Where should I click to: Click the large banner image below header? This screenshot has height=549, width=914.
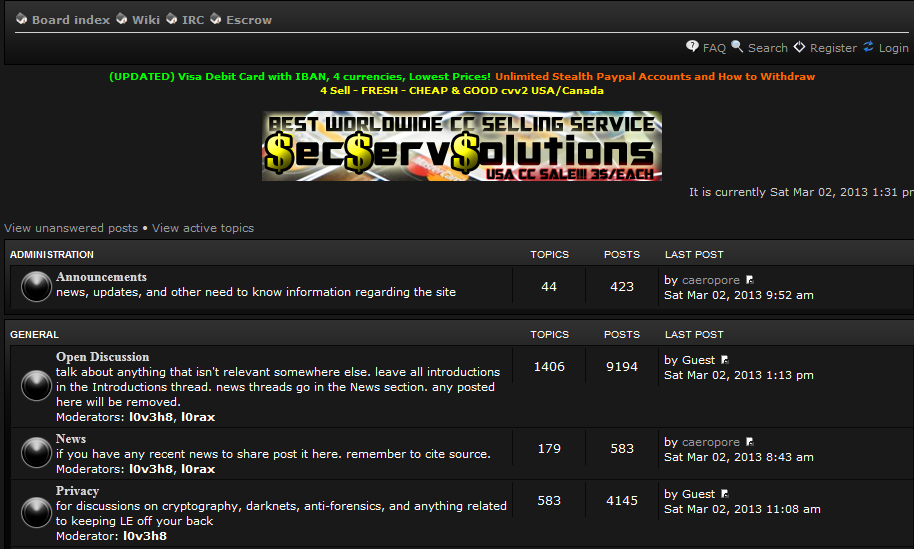point(462,146)
